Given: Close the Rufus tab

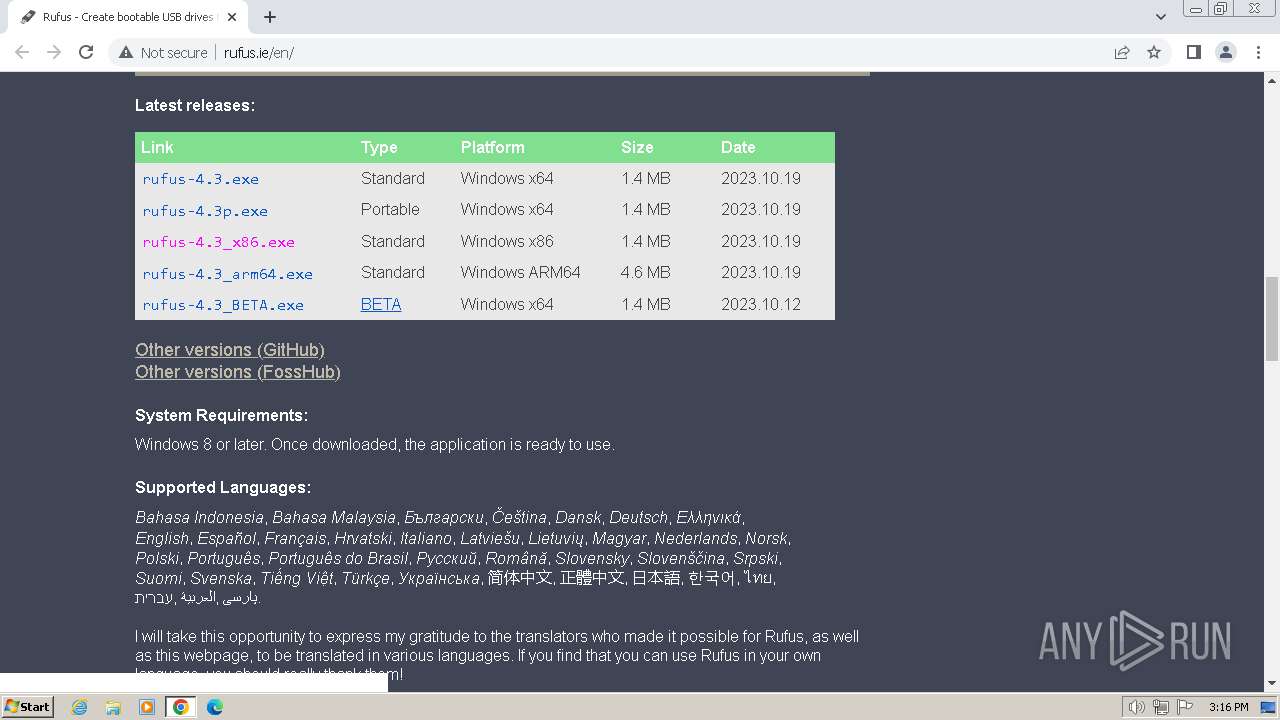Looking at the screenshot, I should pyautogui.click(x=232, y=17).
